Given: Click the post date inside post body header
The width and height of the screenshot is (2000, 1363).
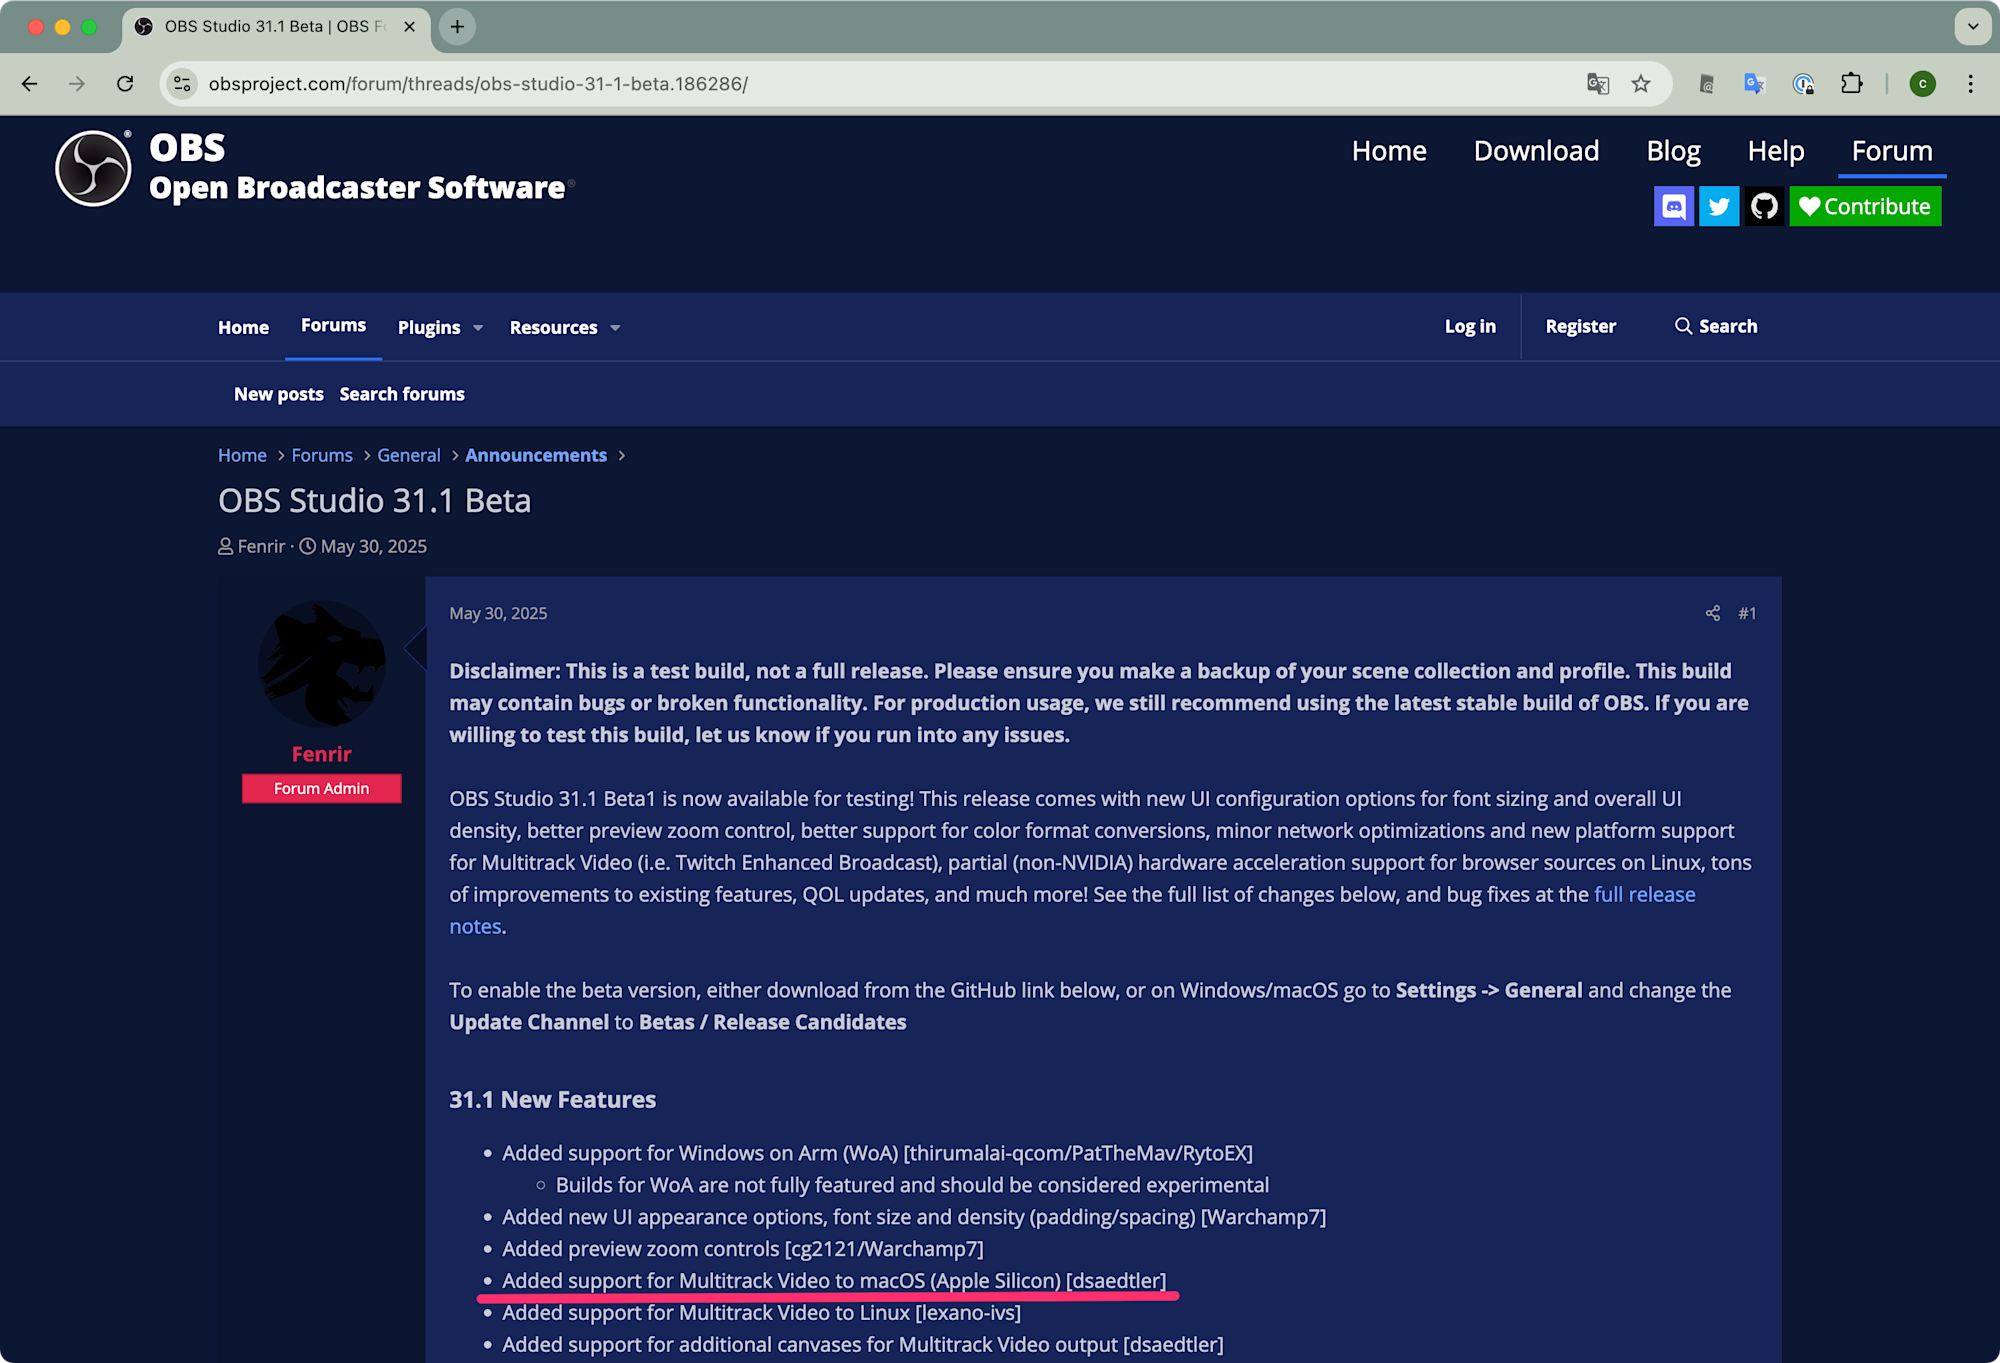Looking at the screenshot, I should tap(498, 613).
